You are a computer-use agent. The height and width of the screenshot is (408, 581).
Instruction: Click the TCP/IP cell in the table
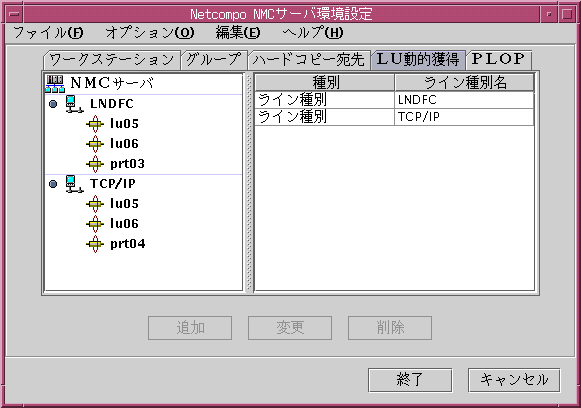point(464,117)
